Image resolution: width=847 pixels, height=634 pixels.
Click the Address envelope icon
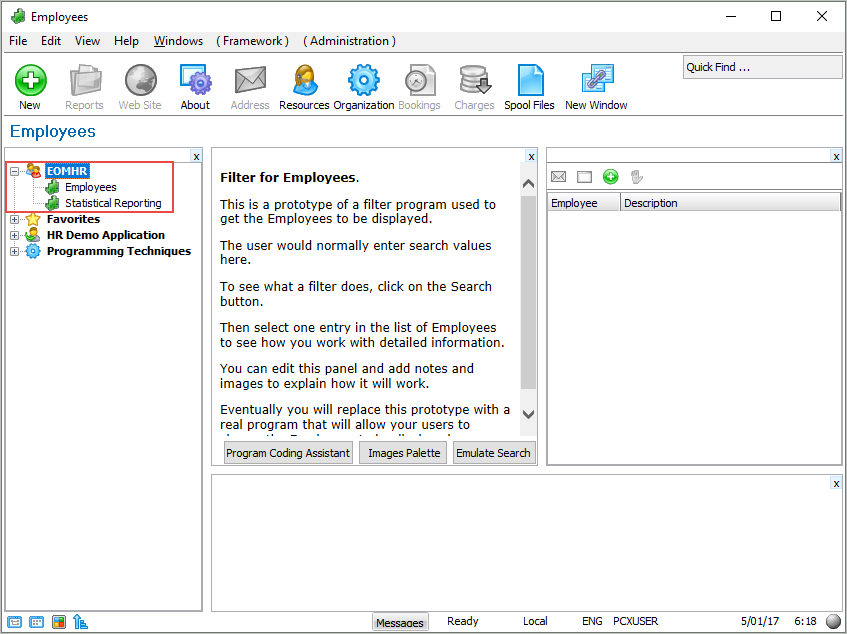(x=250, y=80)
